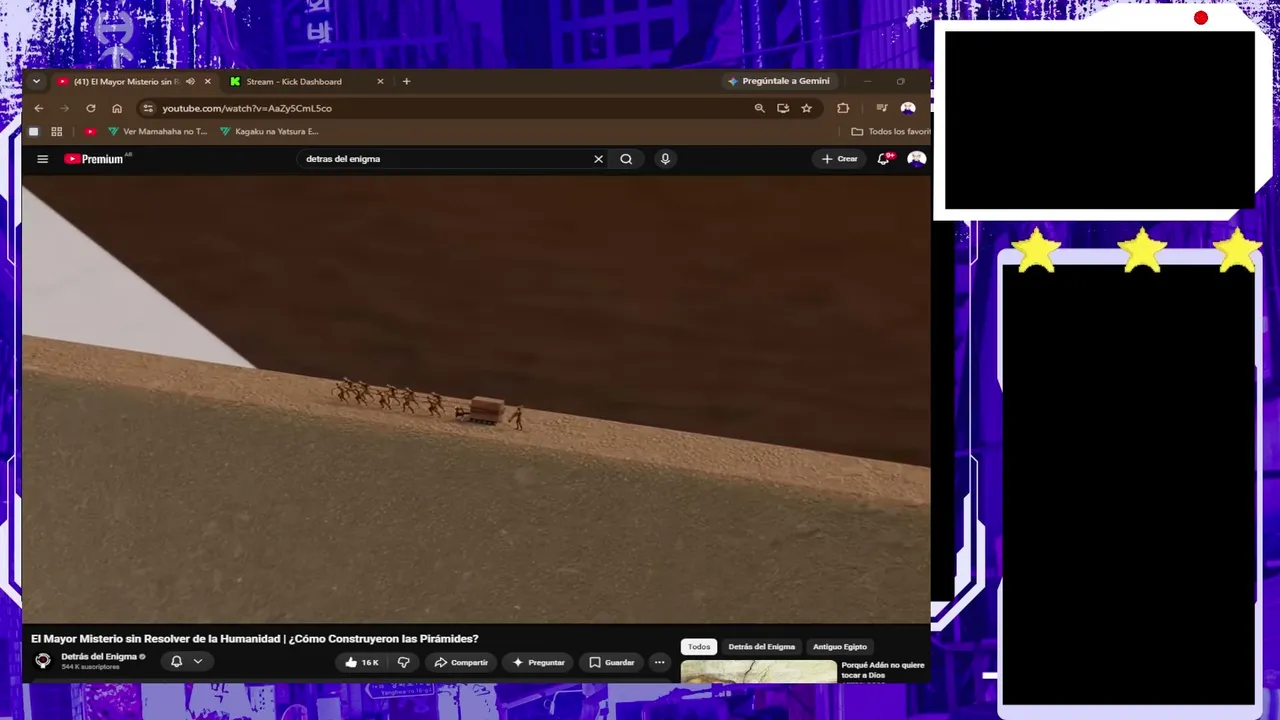Expand the subscription options chevron

tap(198, 661)
